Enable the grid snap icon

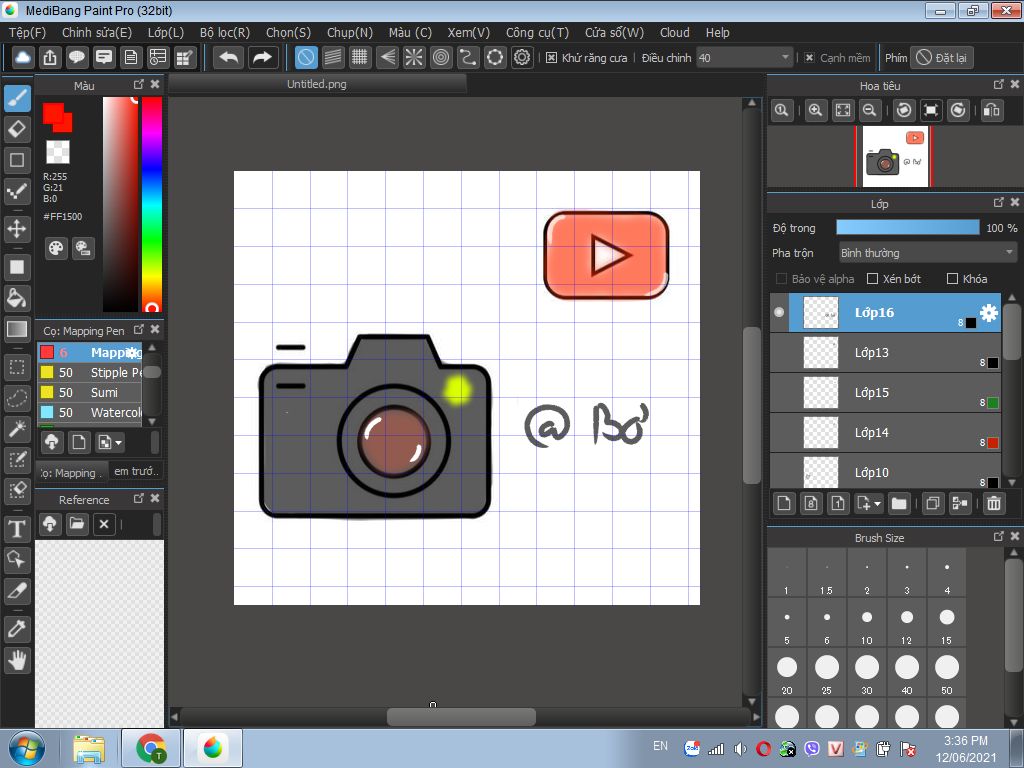[x=360, y=57]
